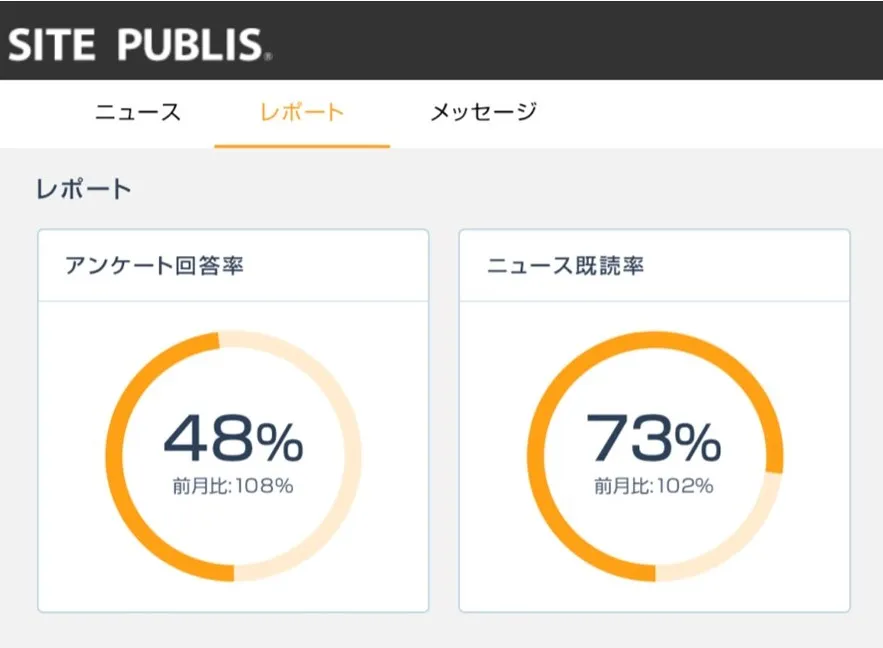Click the 48% survey response value
Screen dimensions: 883x648
[x=232, y=438]
